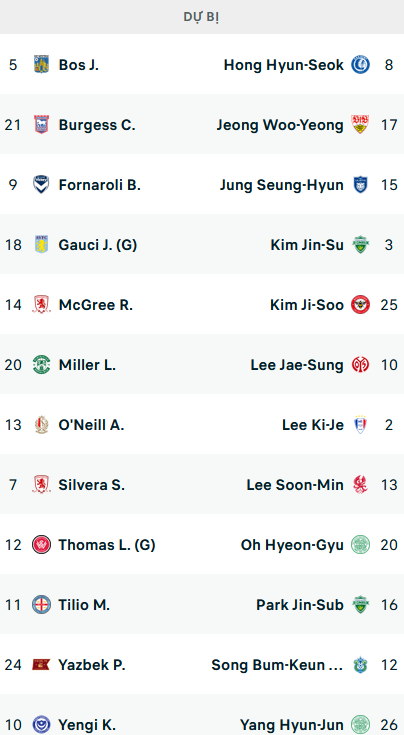The height and width of the screenshot is (735, 404).
Task: Select the truncated Song Bum-Keun name
Action: pos(277,665)
